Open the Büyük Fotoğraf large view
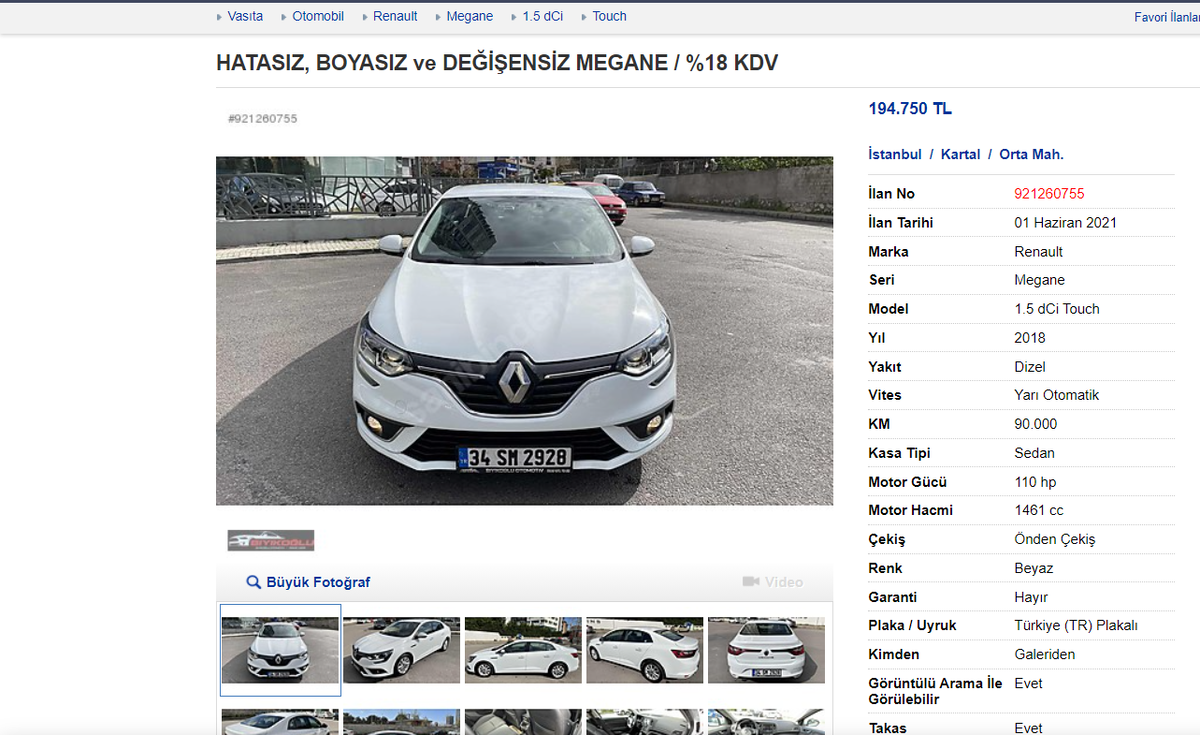Screen dimensions: 1200x735 pyautogui.click(x=318, y=582)
